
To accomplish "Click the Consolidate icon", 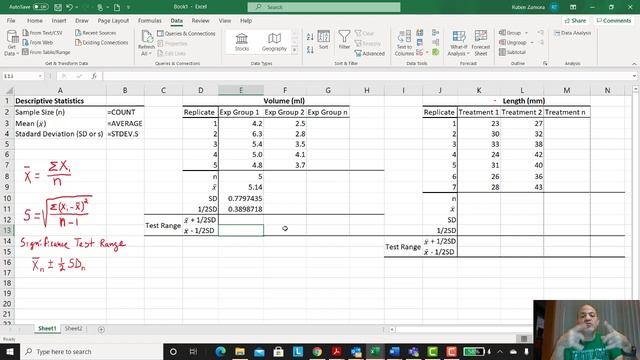I will point(436,33).
